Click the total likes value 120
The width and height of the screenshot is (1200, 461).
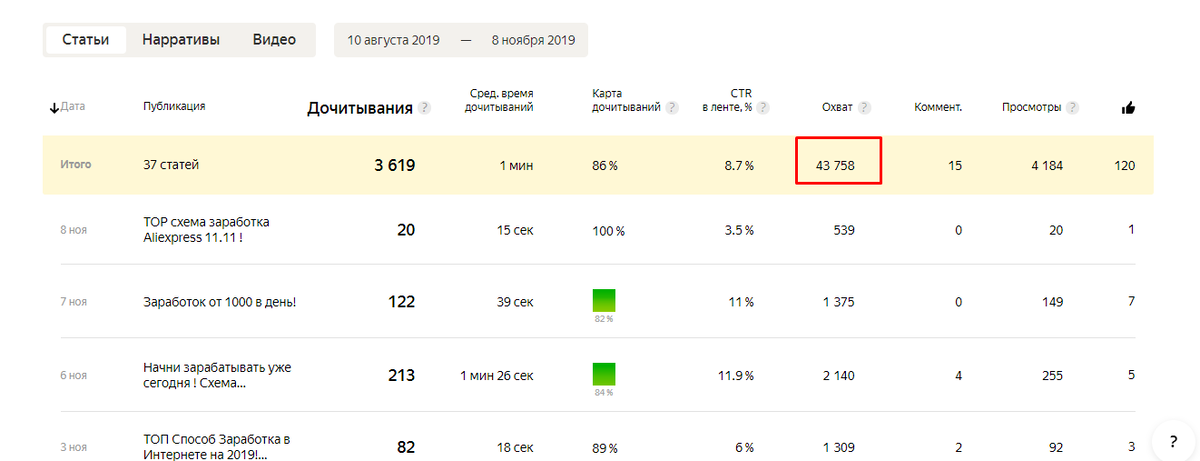[1125, 165]
